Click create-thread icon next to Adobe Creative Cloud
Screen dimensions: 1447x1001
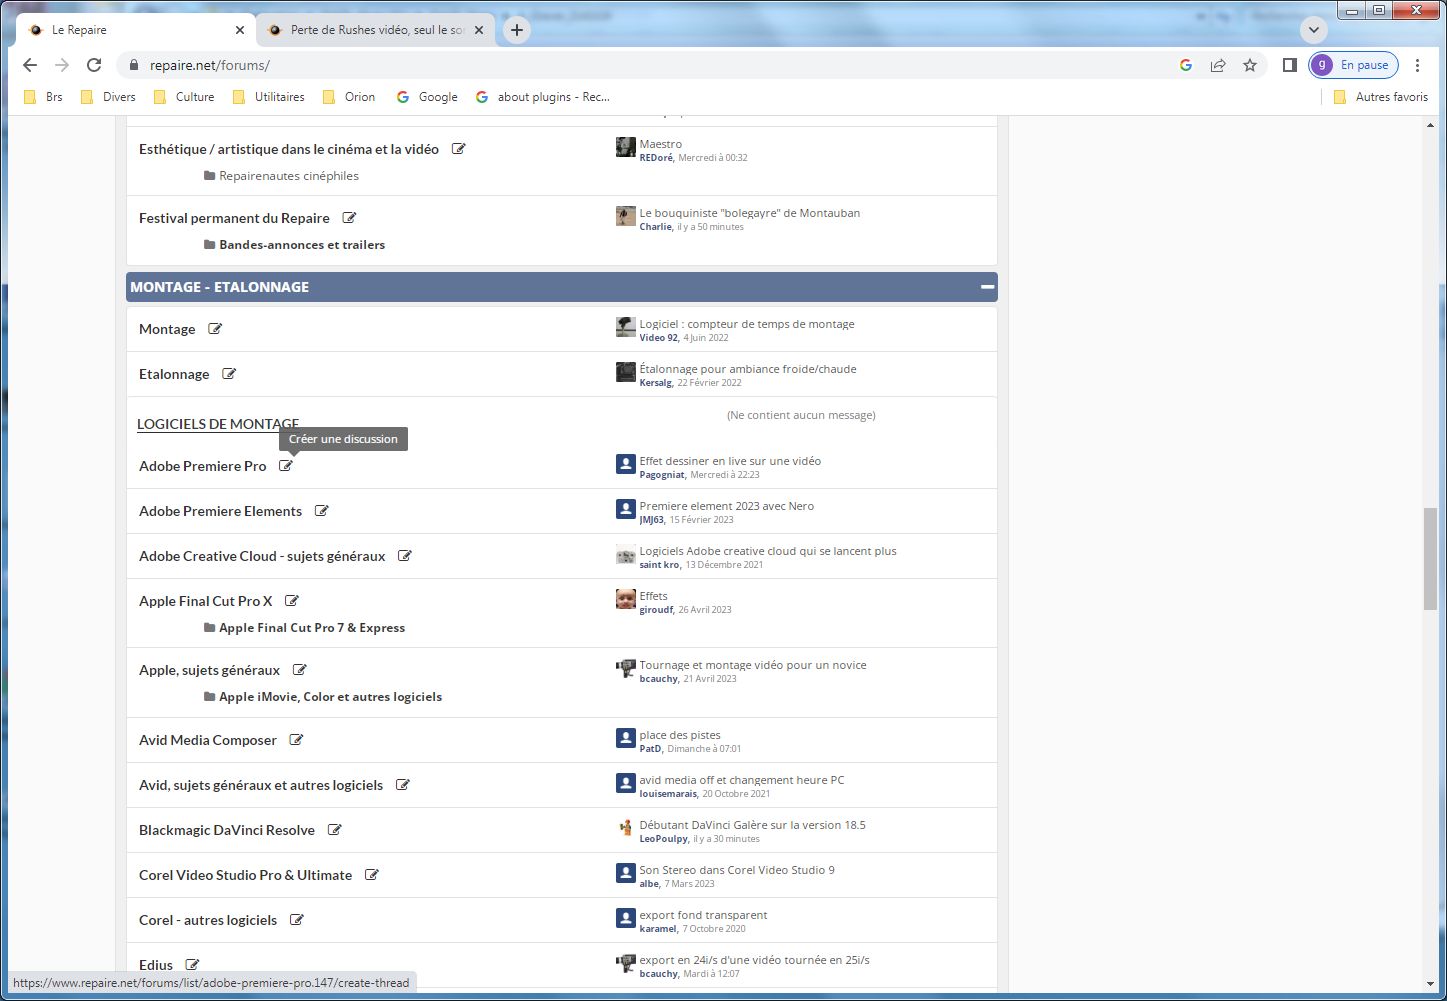point(405,556)
